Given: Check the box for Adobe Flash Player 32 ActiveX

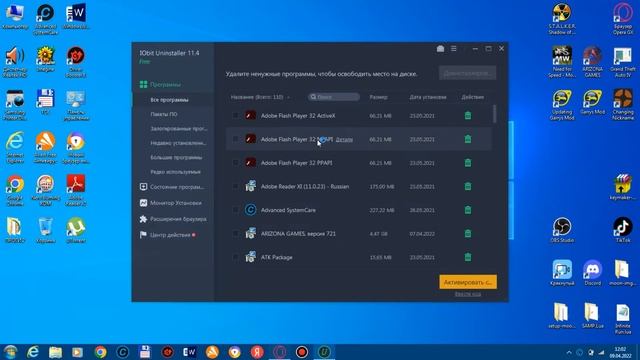Looking at the screenshot, I should (x=235, y=116).
